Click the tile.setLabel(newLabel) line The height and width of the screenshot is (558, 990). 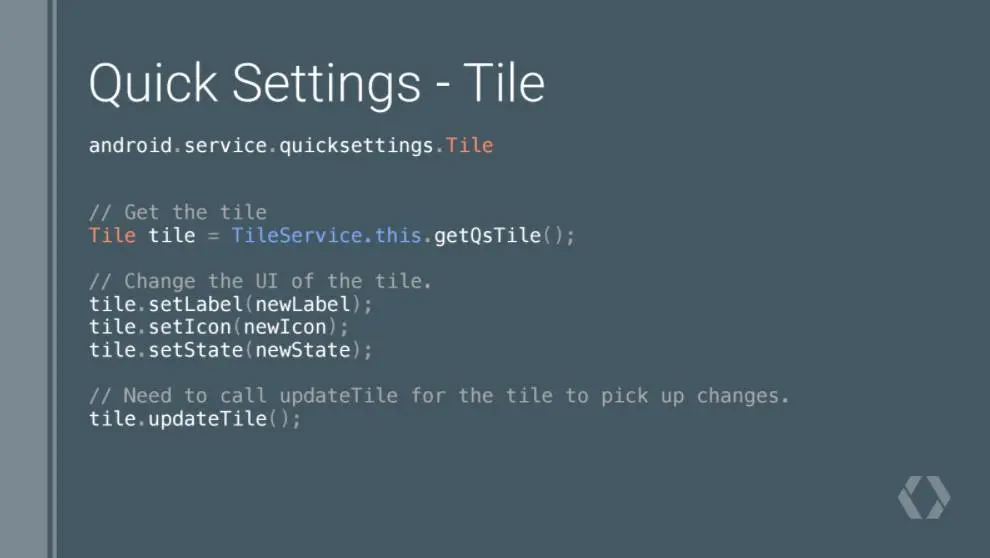230,304
